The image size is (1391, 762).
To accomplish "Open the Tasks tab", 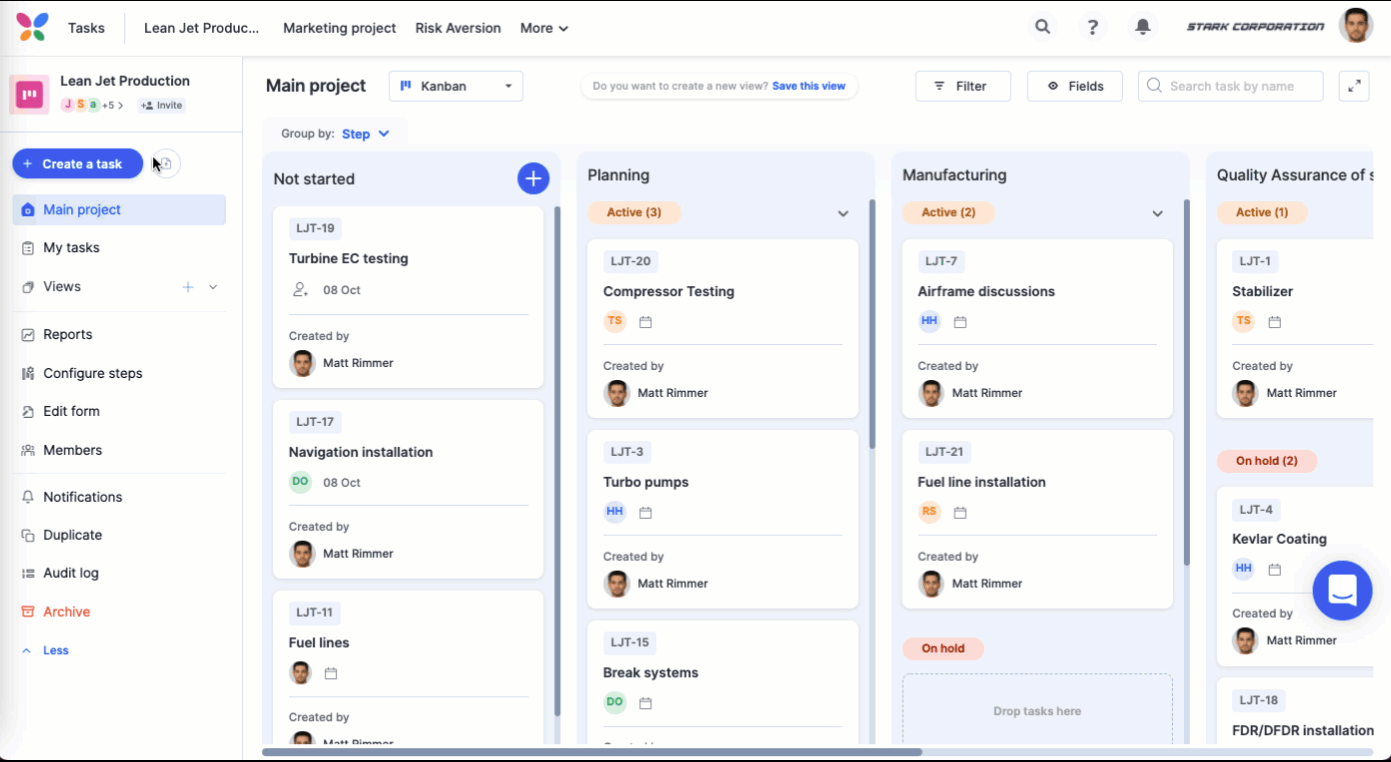I will click(x=86, y=28).
